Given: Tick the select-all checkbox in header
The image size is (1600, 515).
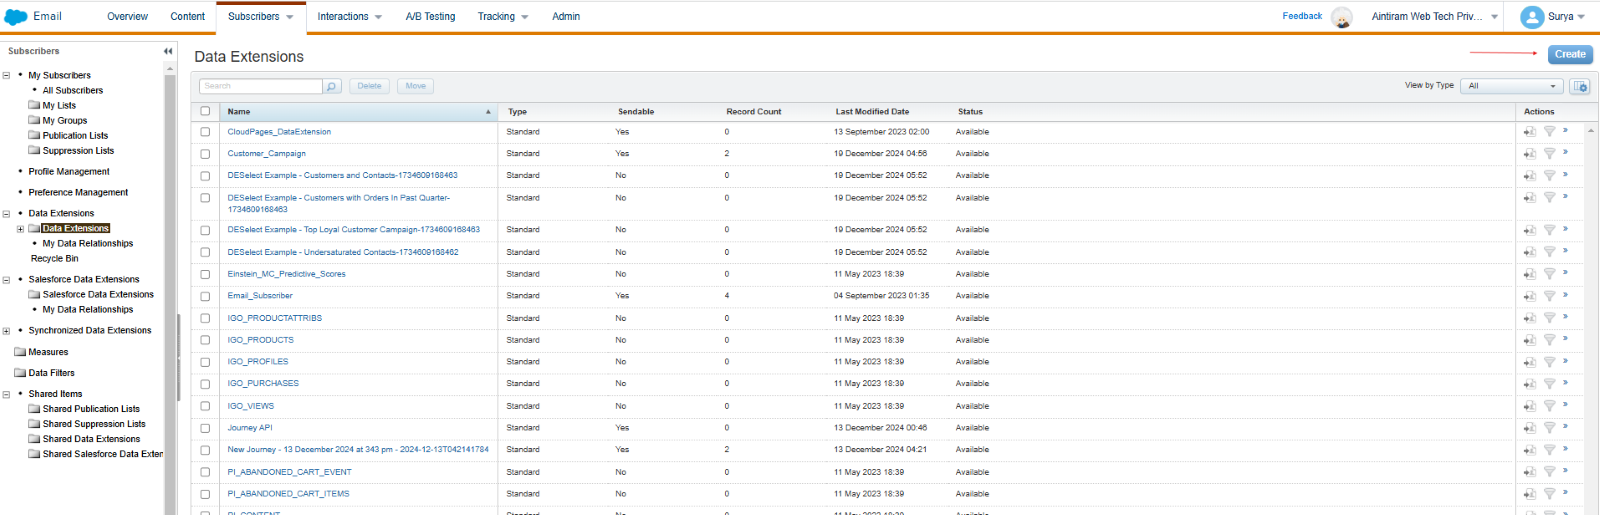Looking at the screenshot, I should click(x=205, y=111).
